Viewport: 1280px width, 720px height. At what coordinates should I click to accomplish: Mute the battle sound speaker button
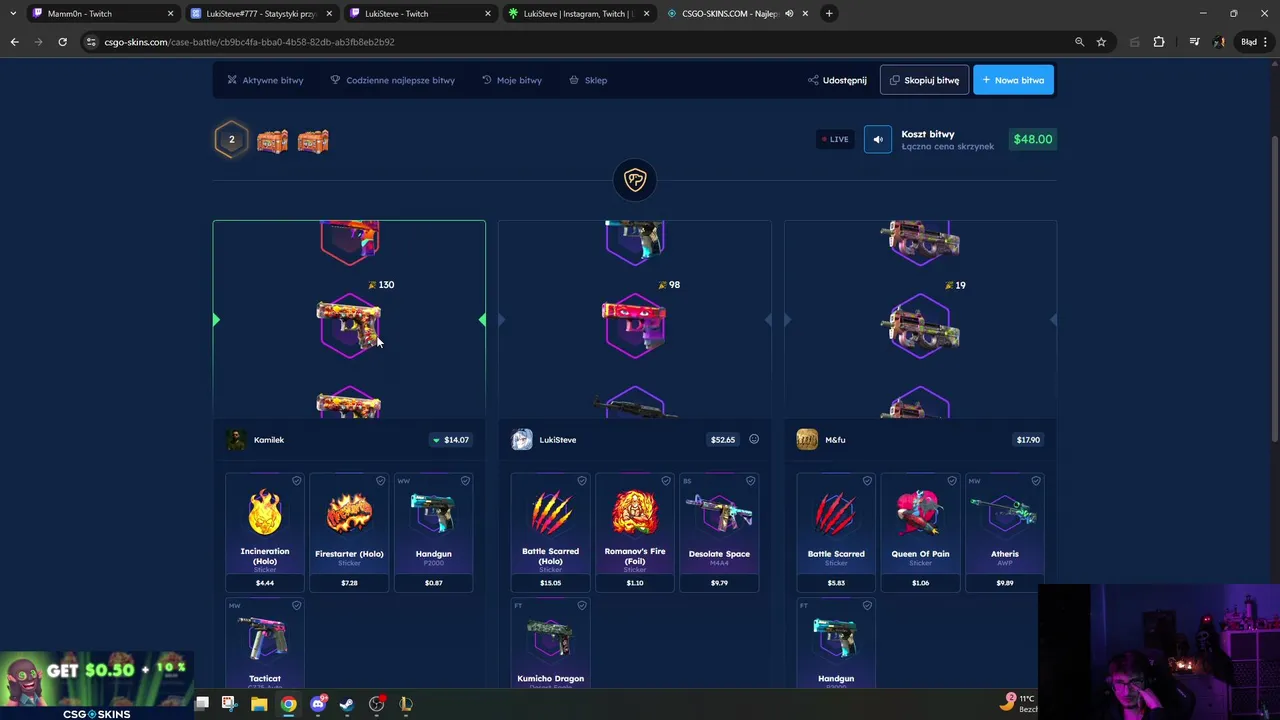coord(878,139)
